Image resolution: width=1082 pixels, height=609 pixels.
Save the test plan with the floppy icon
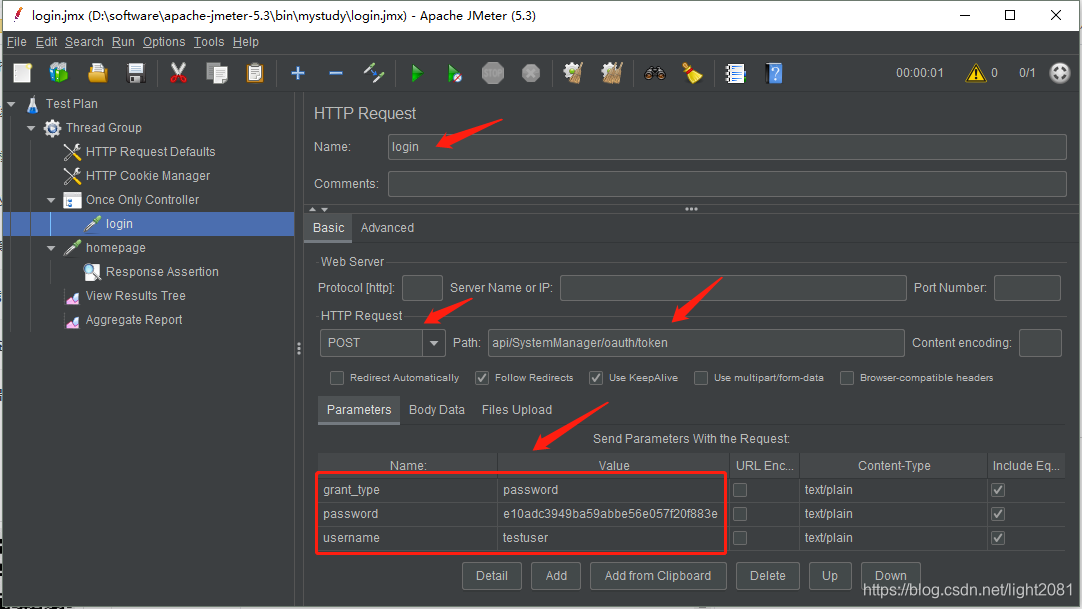click(x=136, y=73)
